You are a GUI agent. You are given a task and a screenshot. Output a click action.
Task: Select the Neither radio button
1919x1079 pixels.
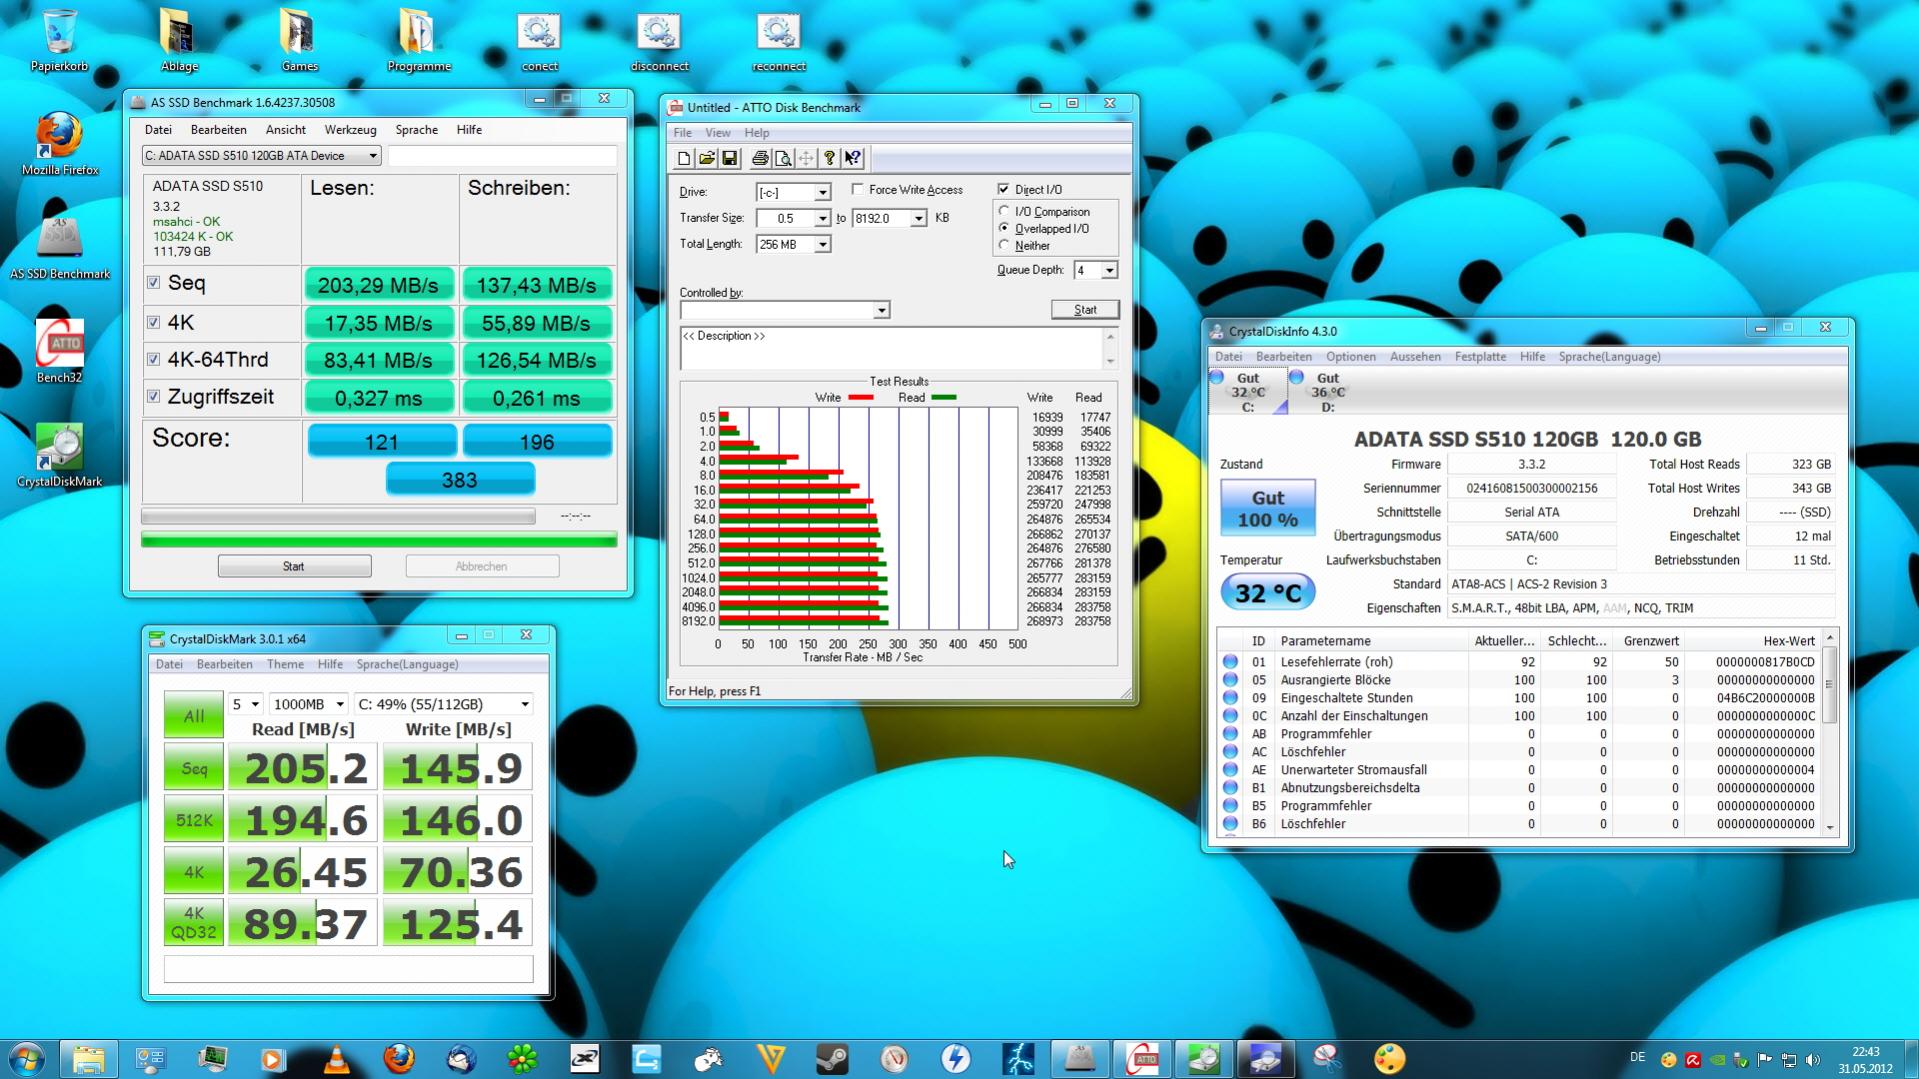(1004, 245)
